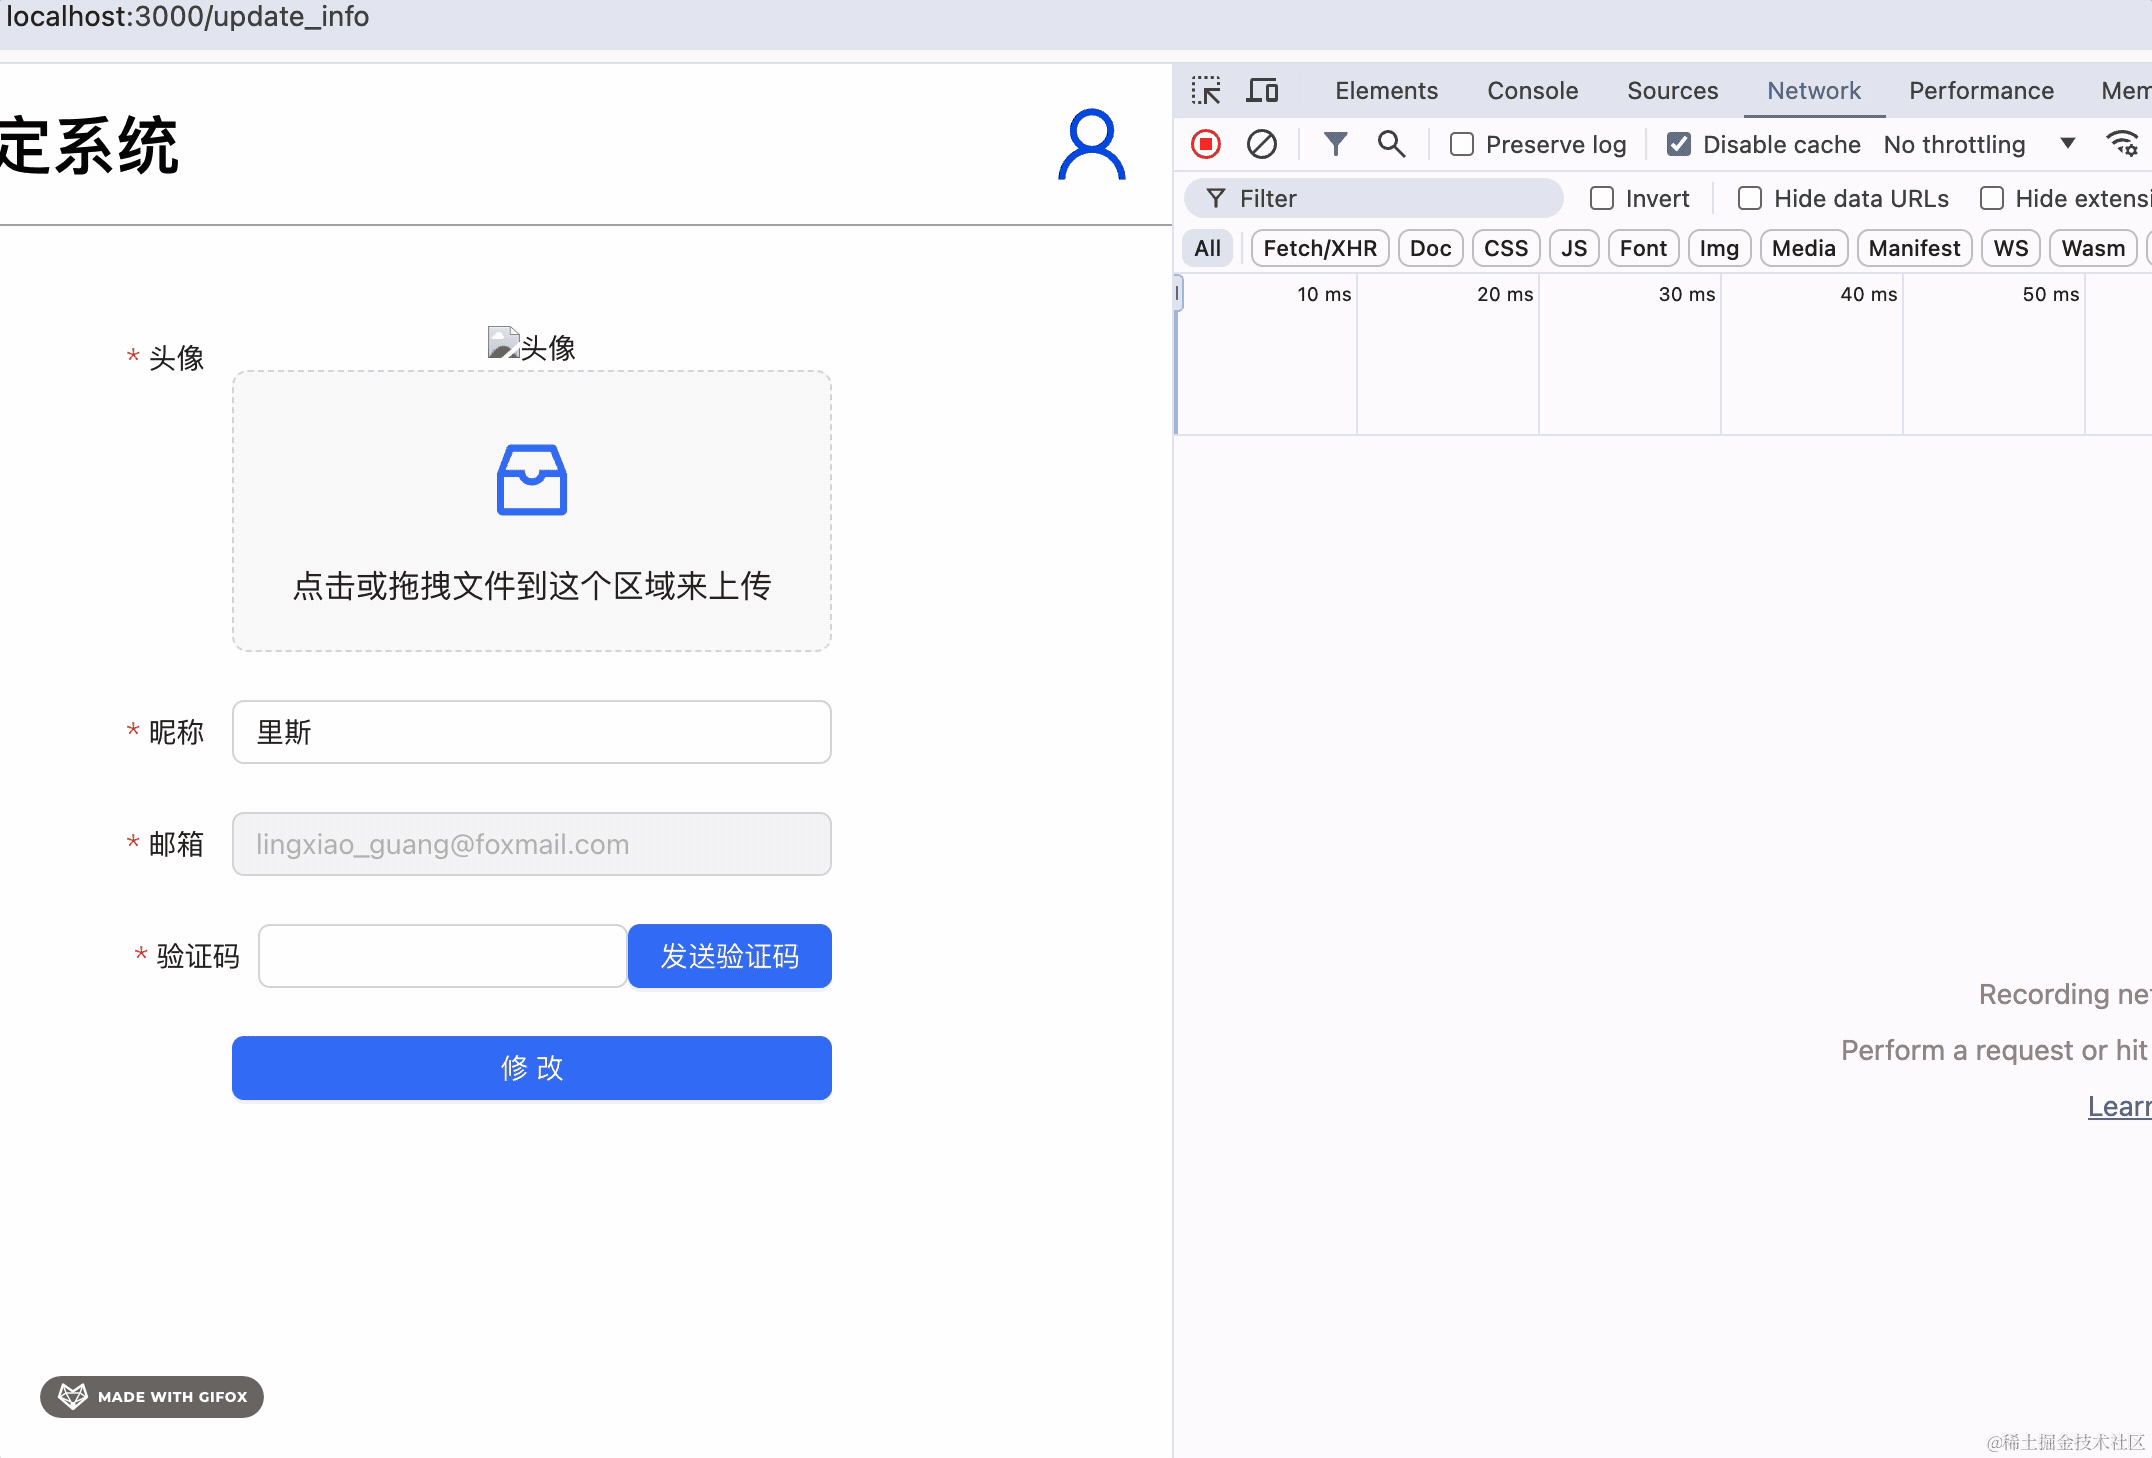Viewport: 2152px width, 1458px height.
Task: Click the inspect element selector icon
Action: 1206,91
